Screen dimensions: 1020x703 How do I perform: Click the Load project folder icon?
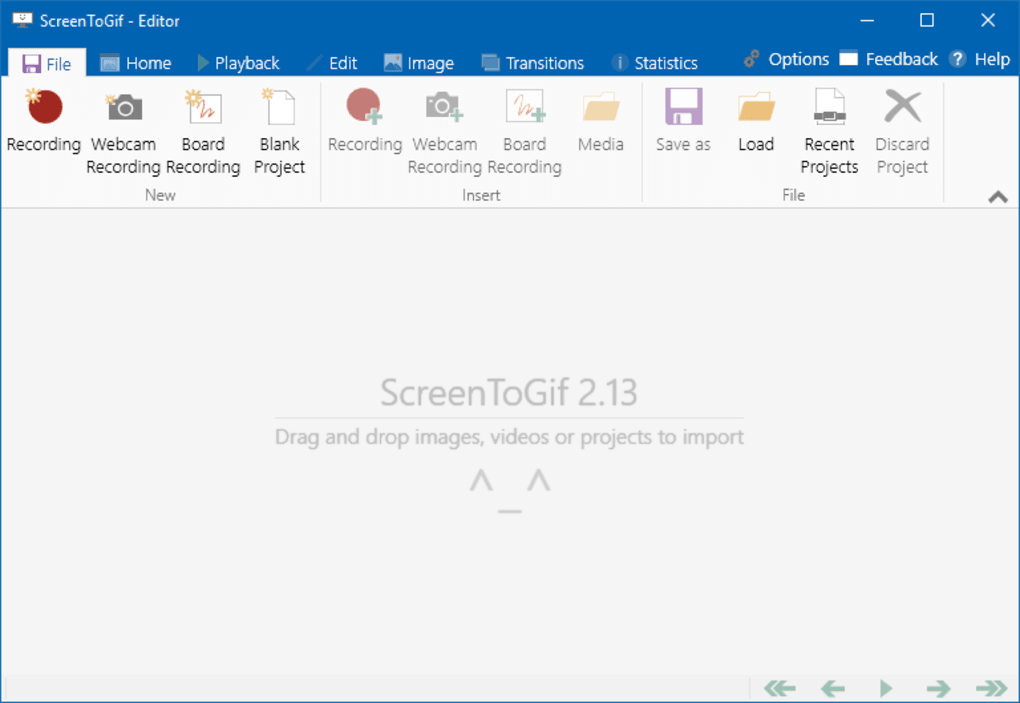pos(756,107)
